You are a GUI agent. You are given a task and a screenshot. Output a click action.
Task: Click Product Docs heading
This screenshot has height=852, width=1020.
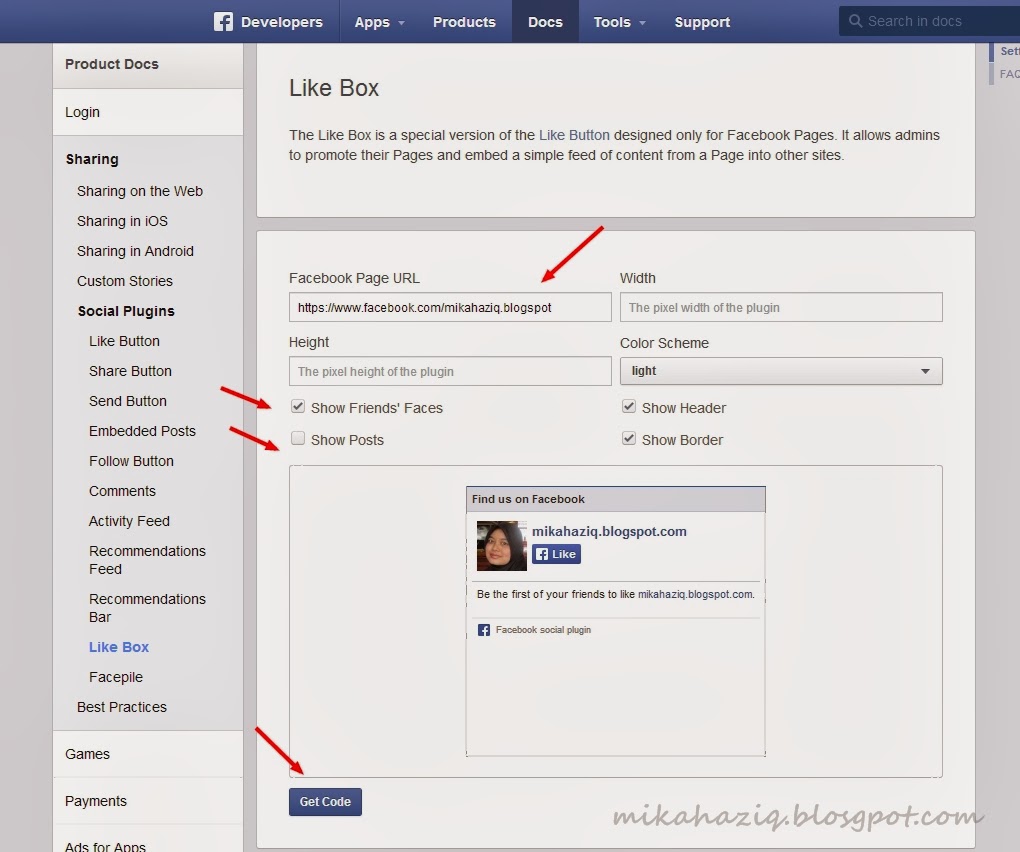(x=112, y=64)
